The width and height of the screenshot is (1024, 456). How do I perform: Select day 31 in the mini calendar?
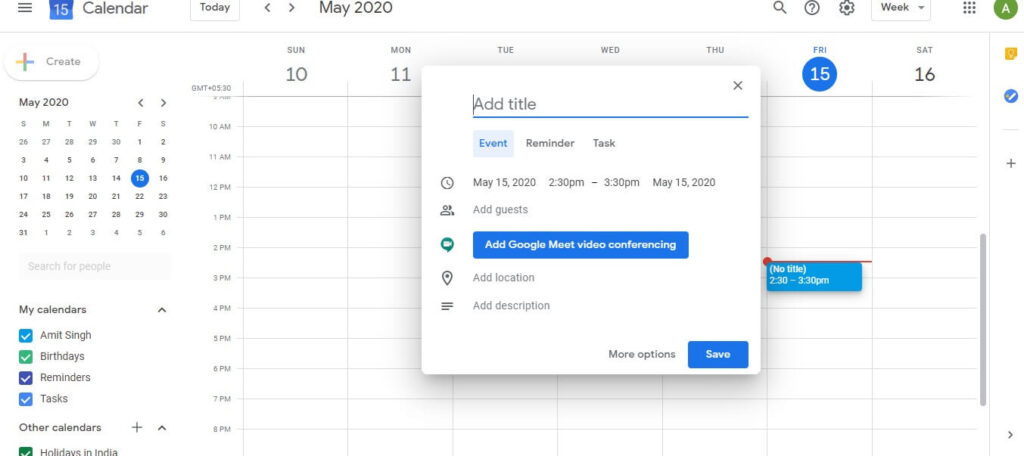coord(24,233)
